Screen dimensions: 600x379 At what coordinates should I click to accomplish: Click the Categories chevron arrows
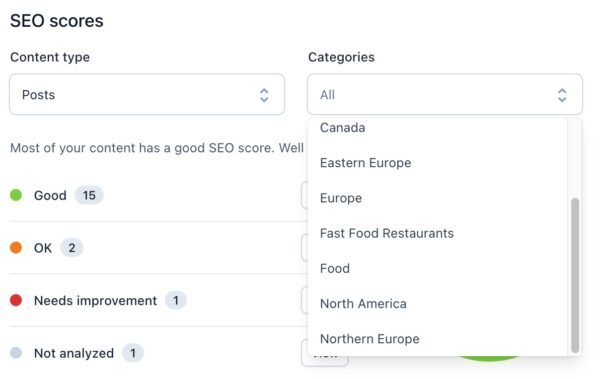(562, 95)
